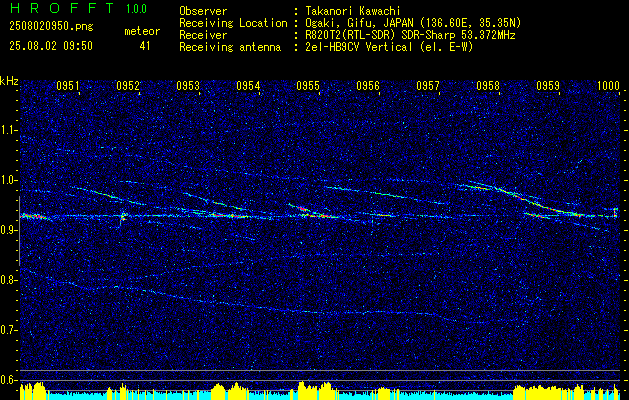Click the 'meteor' label
The height and width of the screenshot is (400, 629).
tap(142, 31)
